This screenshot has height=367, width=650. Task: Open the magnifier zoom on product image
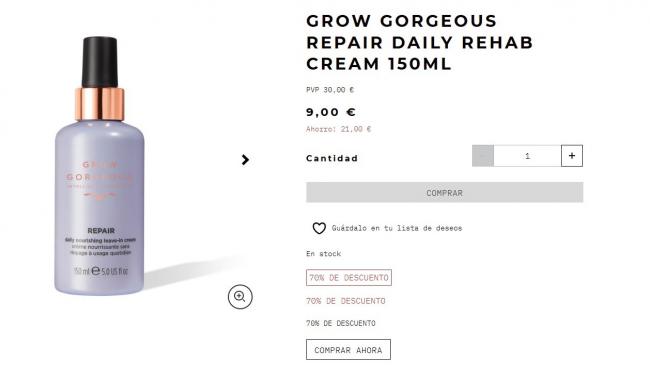coord(240,297)
